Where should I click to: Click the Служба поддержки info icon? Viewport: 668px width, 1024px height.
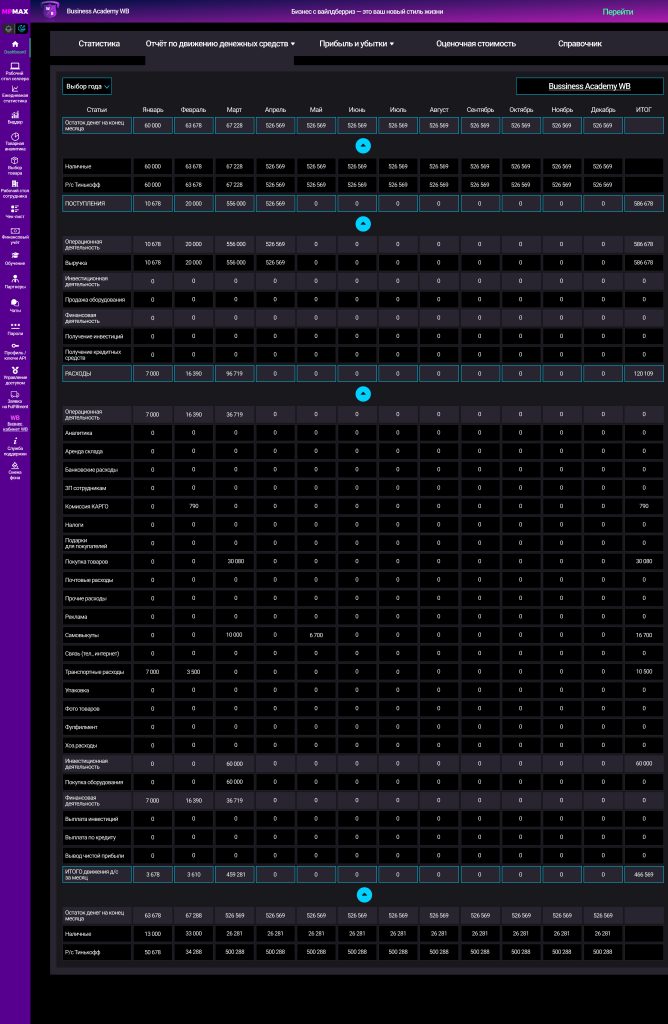pos(15,442)
